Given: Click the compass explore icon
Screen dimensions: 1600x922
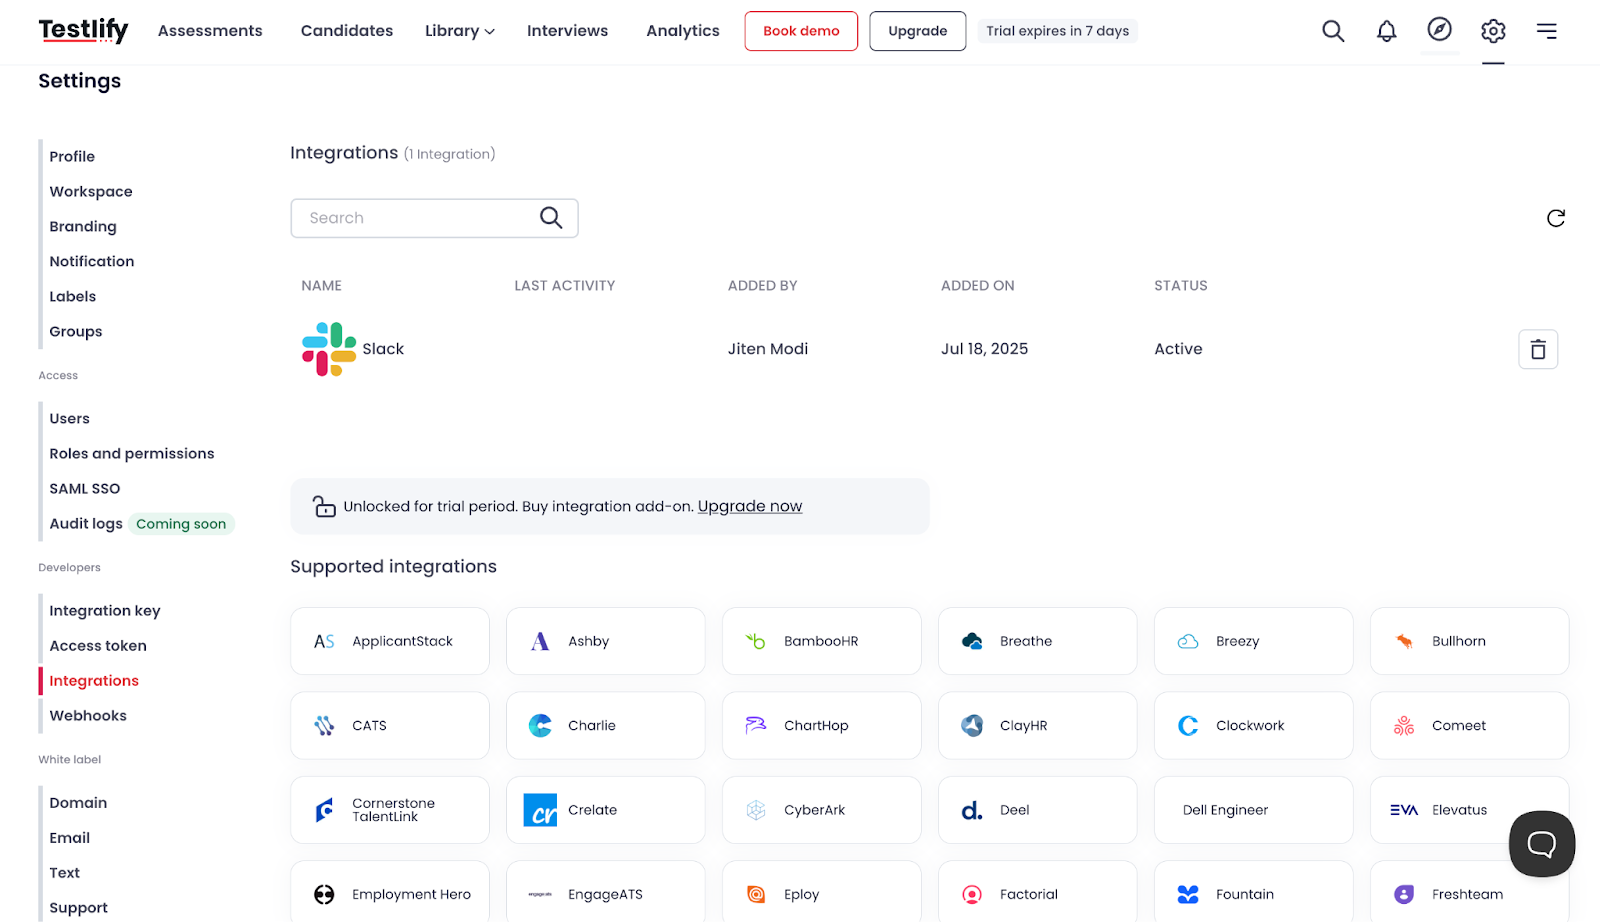Looking at the screenshot, I should 1440,29.
